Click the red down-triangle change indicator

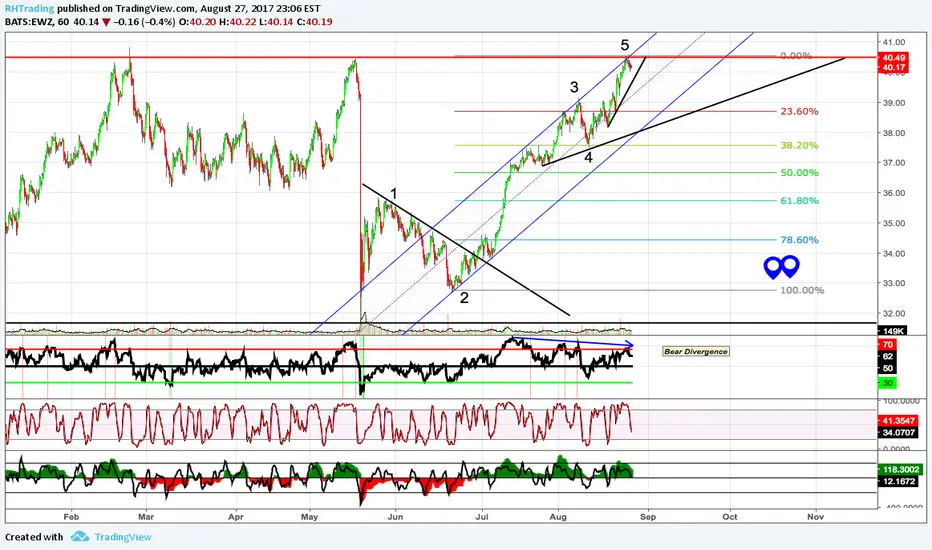click(106, 22)
